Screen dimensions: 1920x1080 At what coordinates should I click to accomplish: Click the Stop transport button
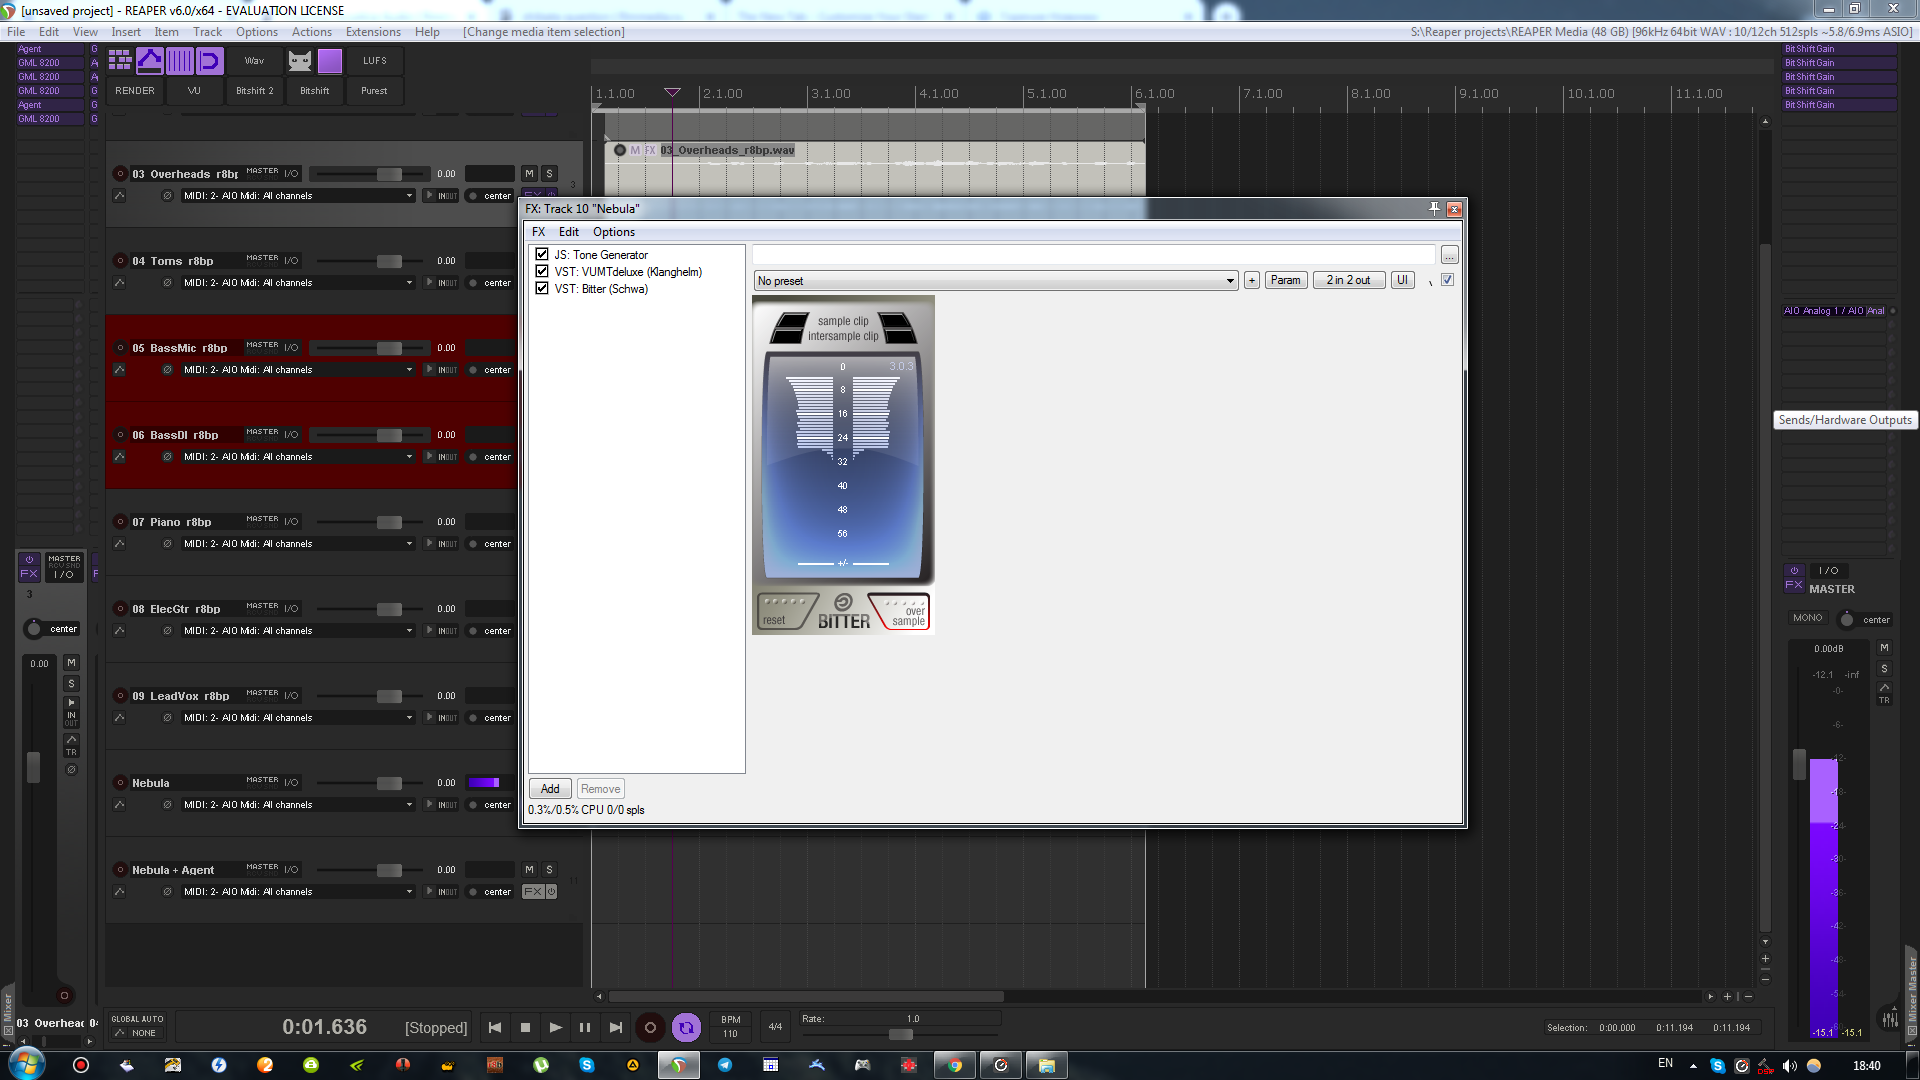point(525,1027)
